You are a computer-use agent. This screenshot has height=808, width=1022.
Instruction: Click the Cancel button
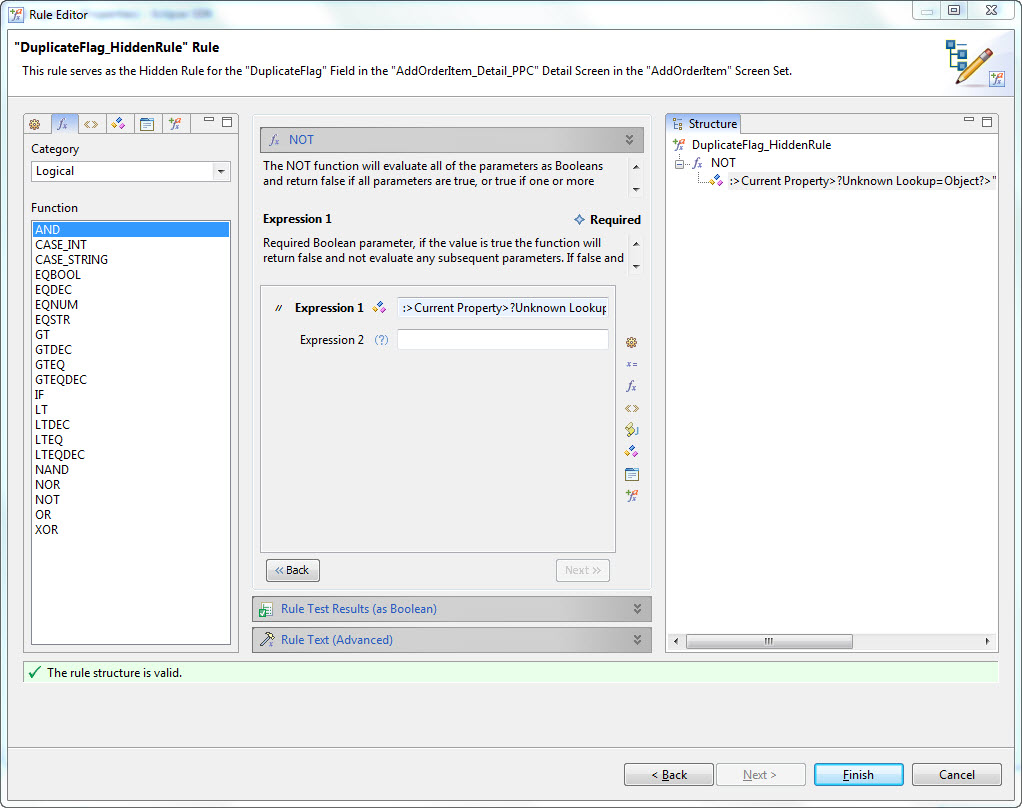coord(956,775)
